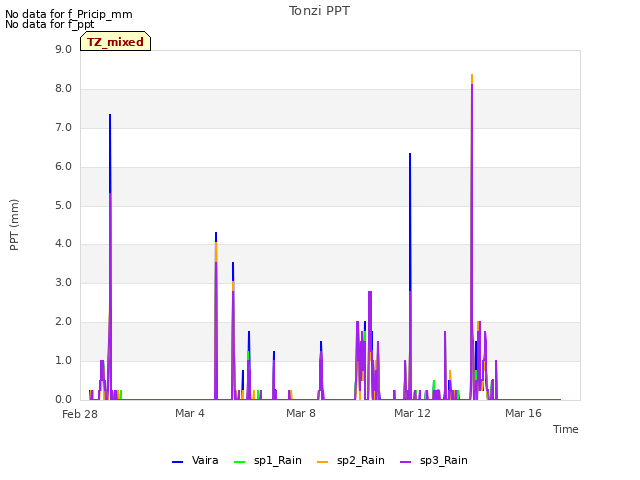Image resolution: width=640 pixels, height=480 pixels.
Task: Click the 5.0 y-axis tick label
Action: pyautogui.click(x=63, y=205)
